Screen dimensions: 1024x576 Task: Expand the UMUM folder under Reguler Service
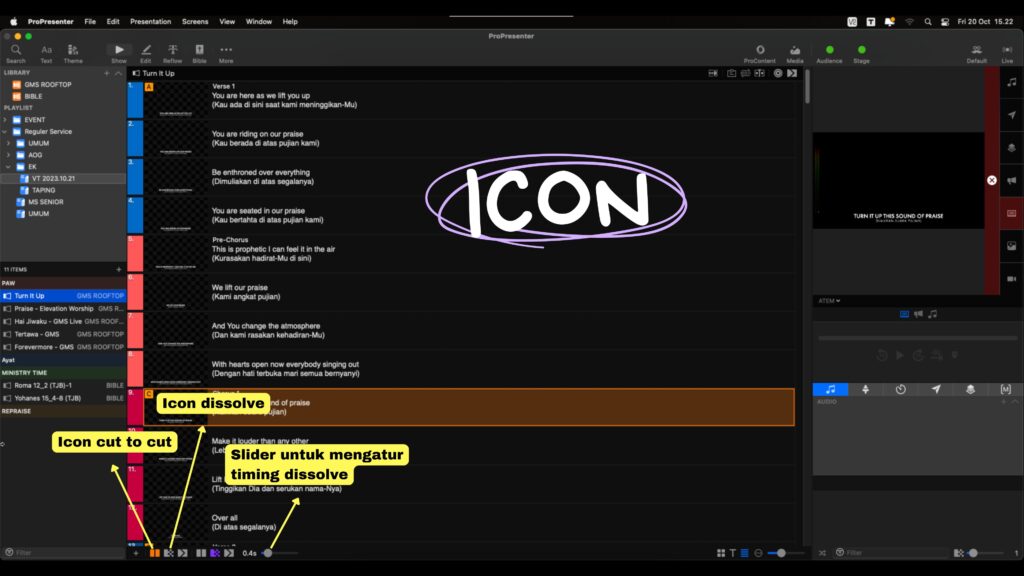coord(8,144)
